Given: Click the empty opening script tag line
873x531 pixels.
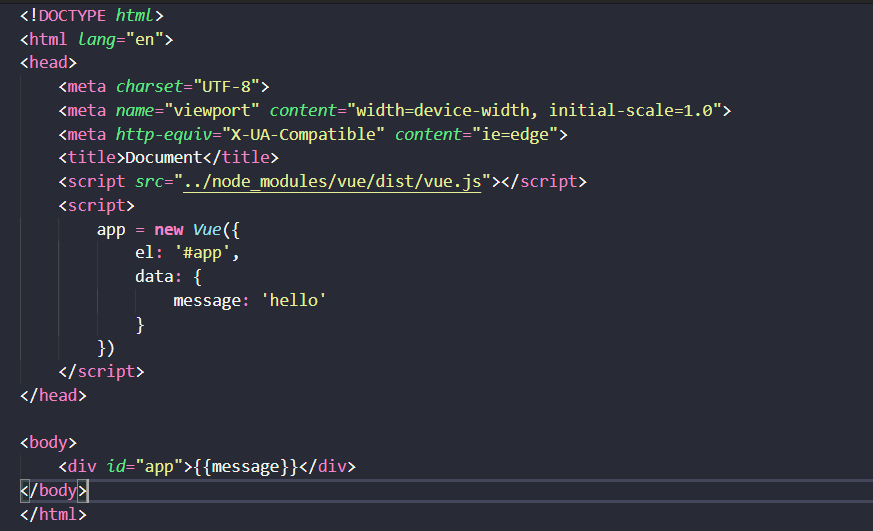Looking at the screenshot, I should click(x=96, y=206).
